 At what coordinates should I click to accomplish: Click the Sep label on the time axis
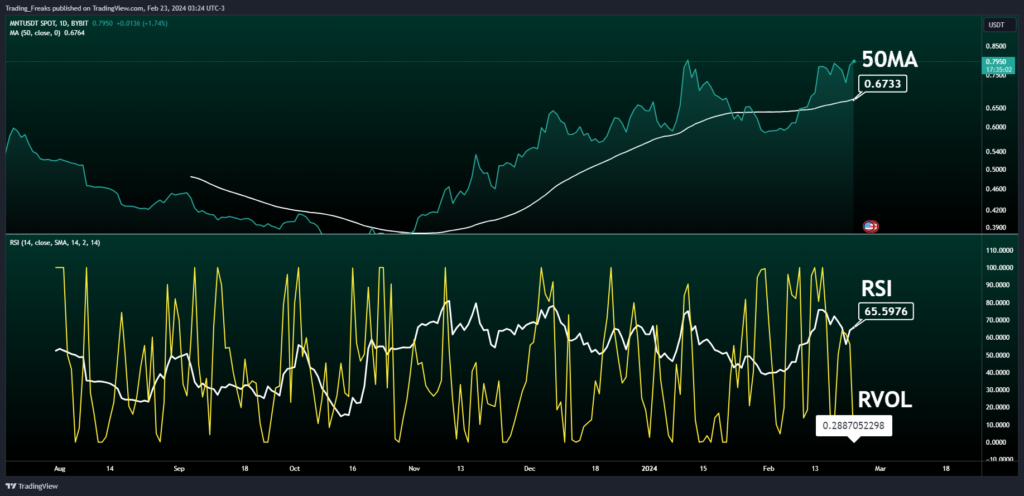click(180, 469)
